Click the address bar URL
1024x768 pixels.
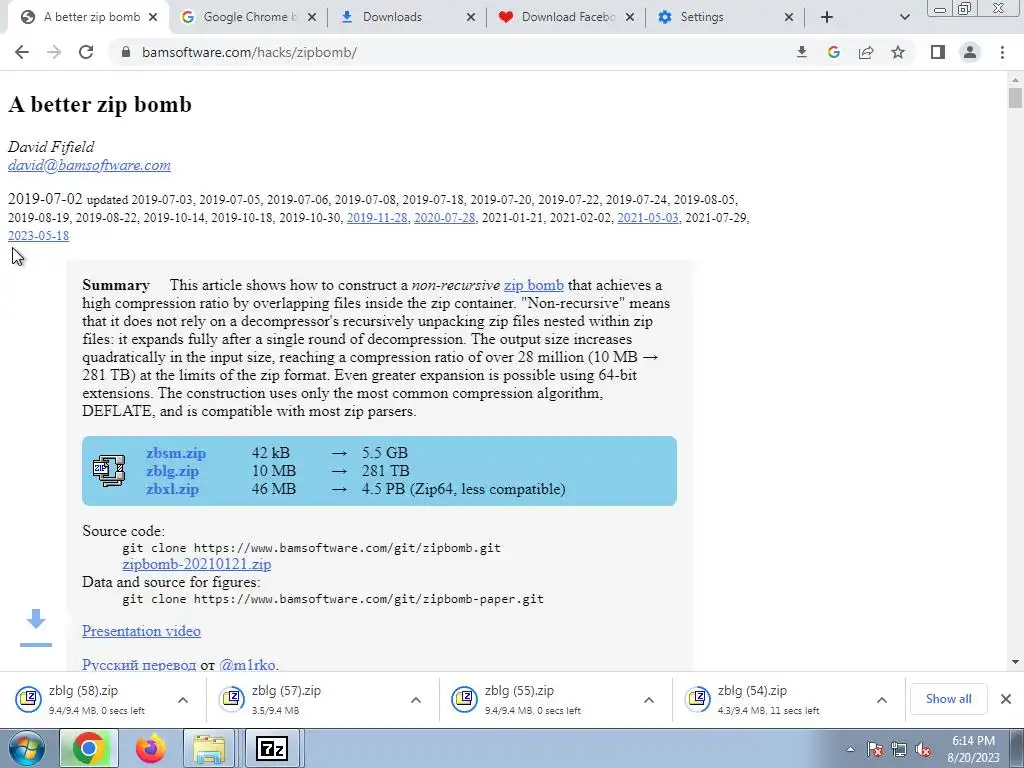pyautogui.click(x=249, y=52)
